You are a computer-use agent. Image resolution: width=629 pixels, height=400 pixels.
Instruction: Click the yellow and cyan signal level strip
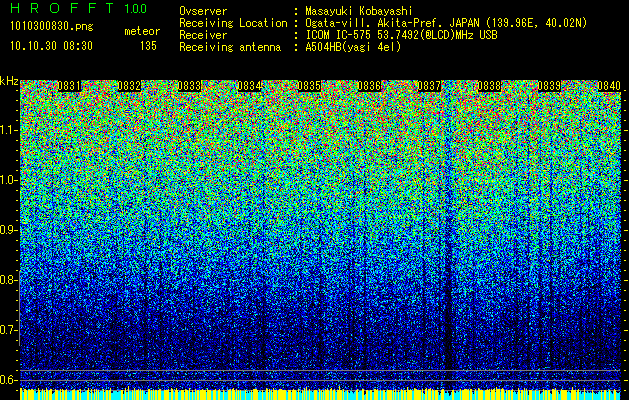tap(320, 394)
